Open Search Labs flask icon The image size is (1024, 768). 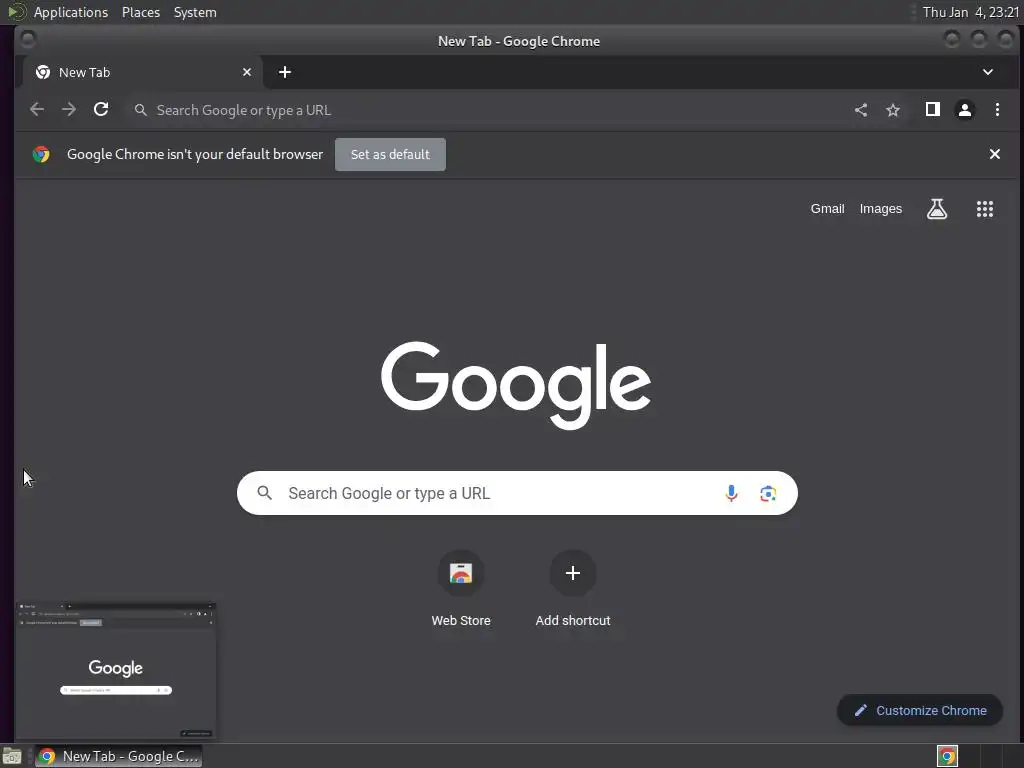click(936, 209)
